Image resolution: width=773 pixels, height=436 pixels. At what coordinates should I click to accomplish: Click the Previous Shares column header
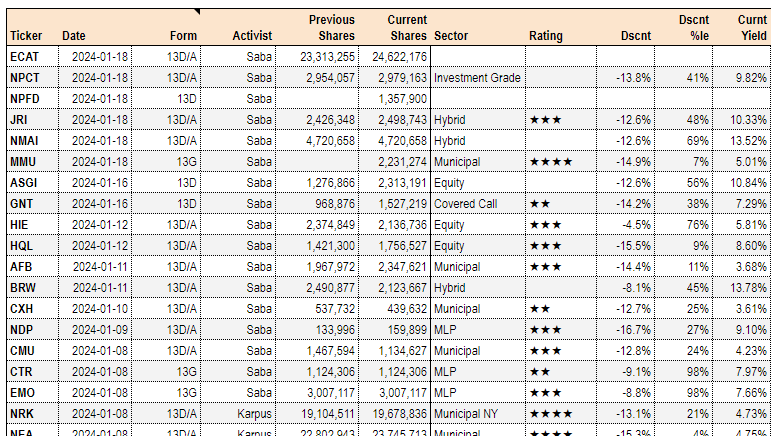point(331,27)
